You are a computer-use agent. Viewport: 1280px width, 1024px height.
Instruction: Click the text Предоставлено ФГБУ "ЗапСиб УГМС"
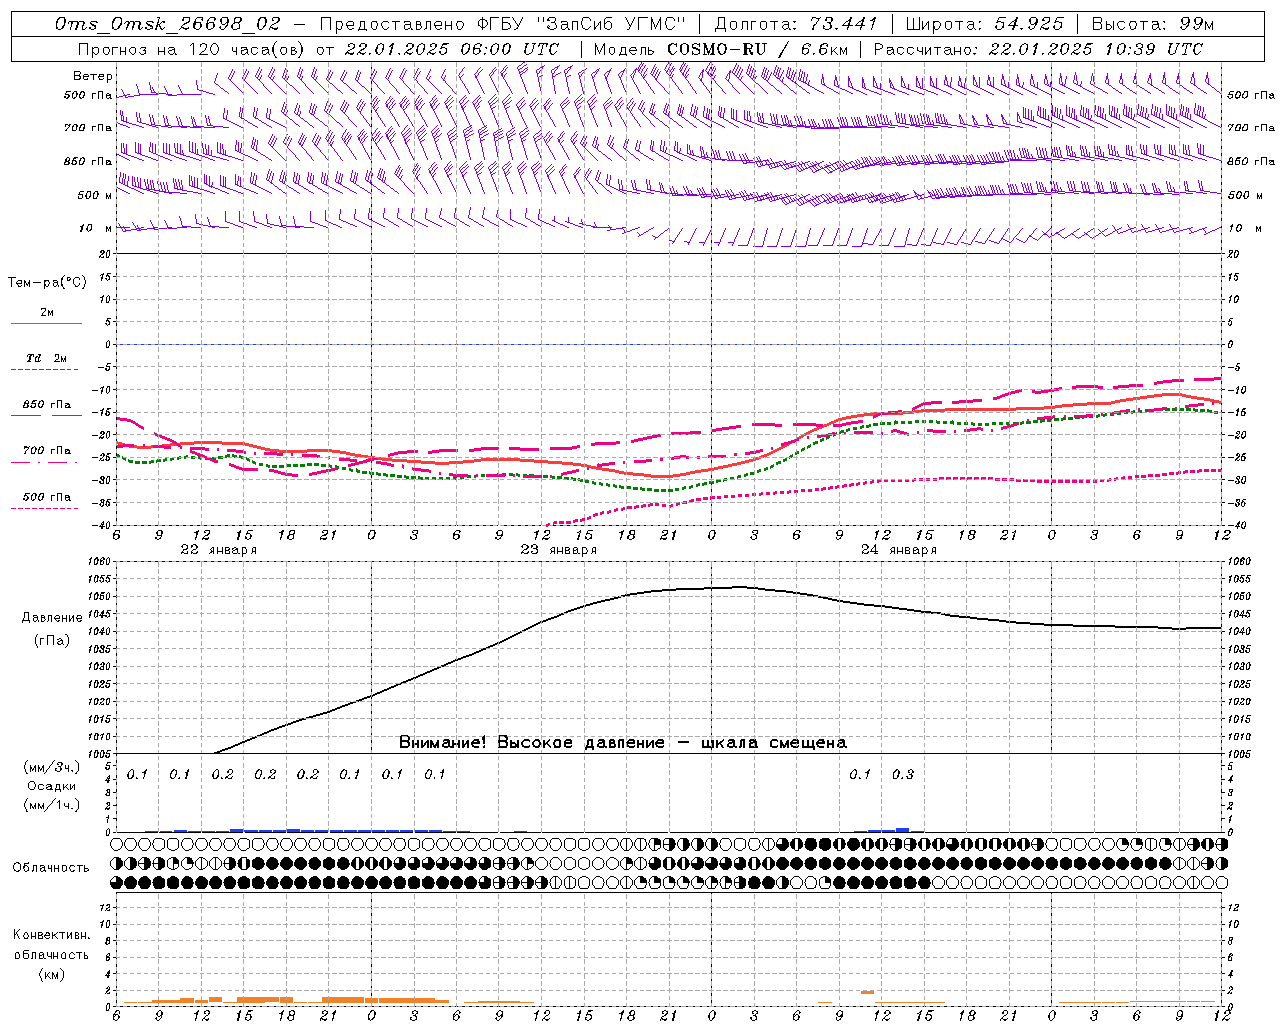tap(503, 24)
